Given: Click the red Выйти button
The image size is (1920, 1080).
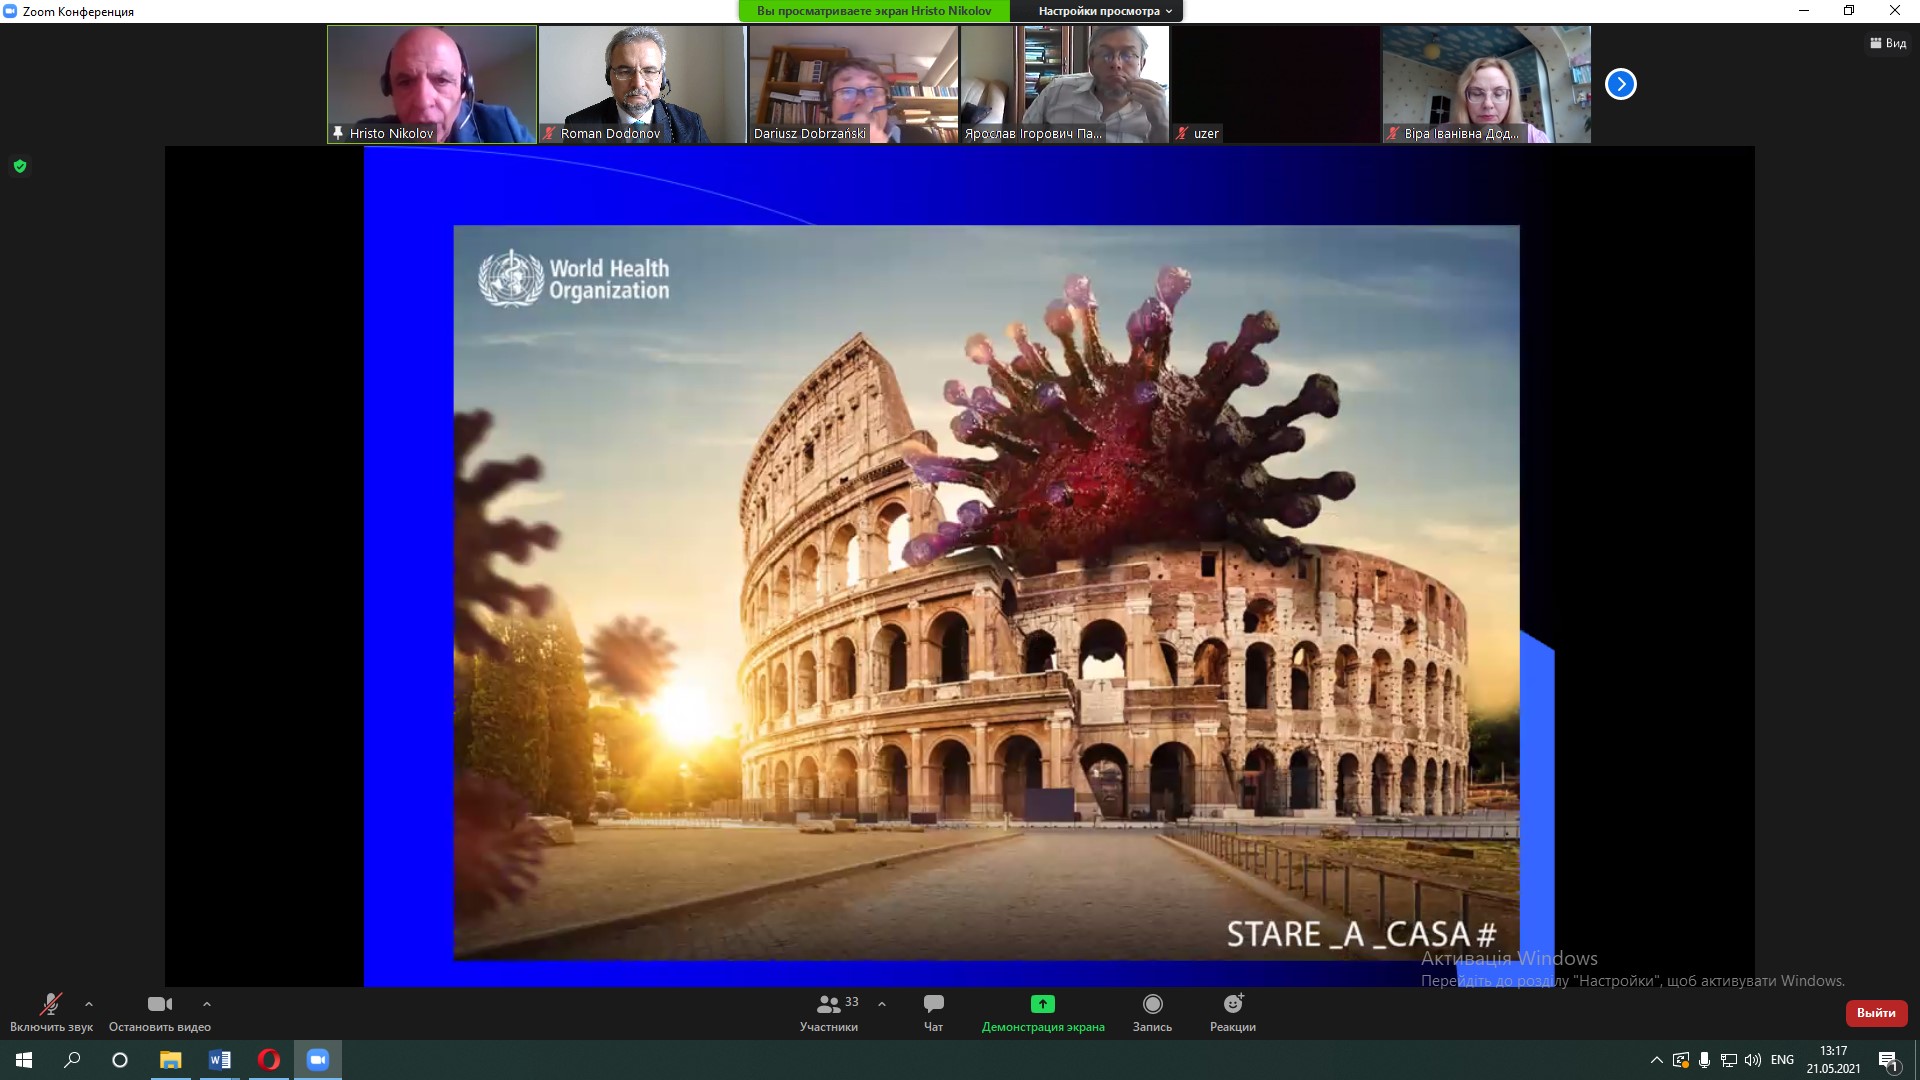Looking at the screenshot, I should pos(1876,1013).
